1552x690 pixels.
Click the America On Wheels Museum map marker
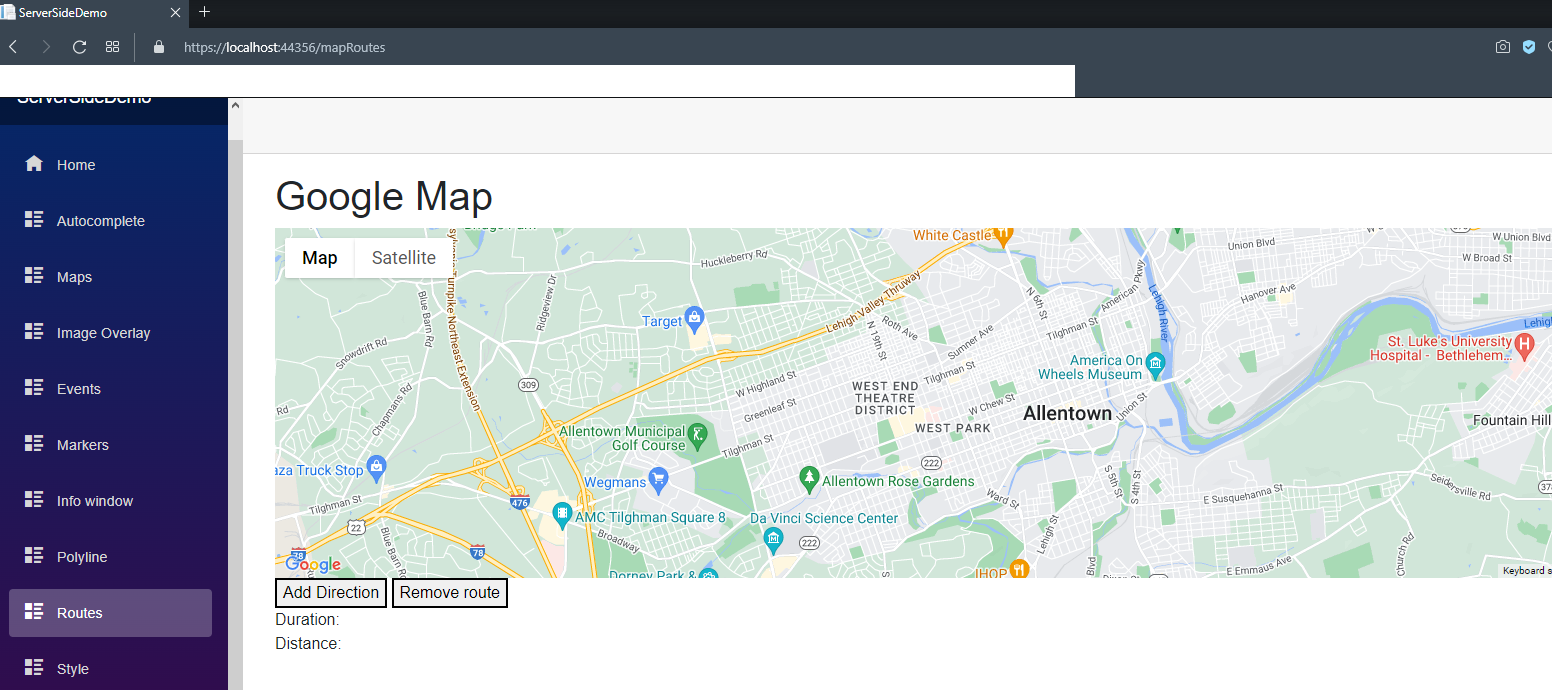click(1156, 364)
